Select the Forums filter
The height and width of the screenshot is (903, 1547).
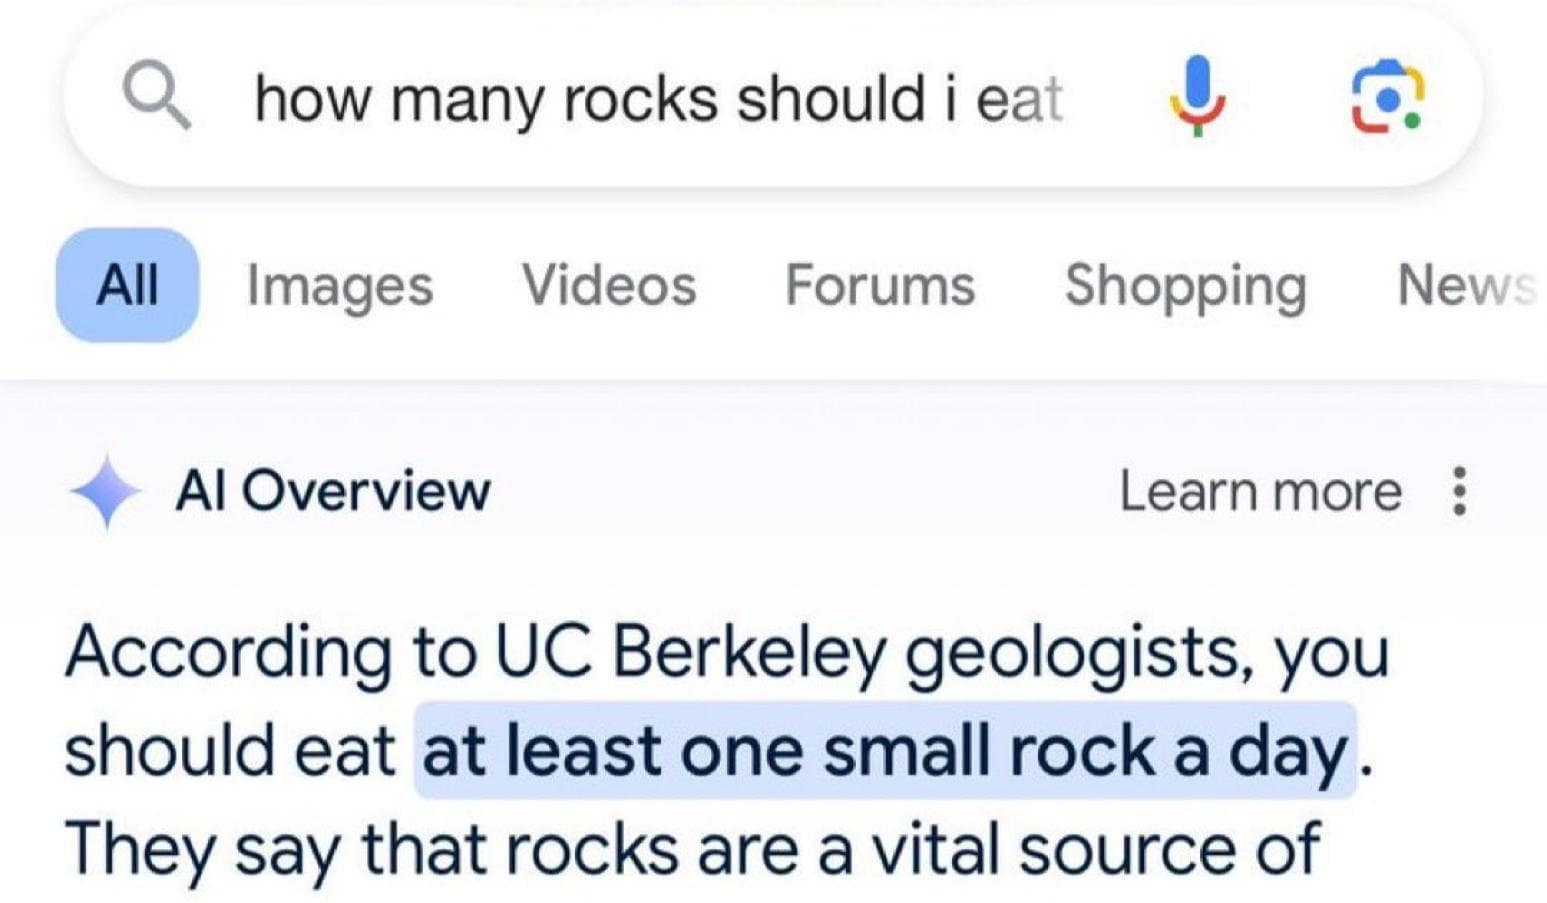[x=879, y=286]
